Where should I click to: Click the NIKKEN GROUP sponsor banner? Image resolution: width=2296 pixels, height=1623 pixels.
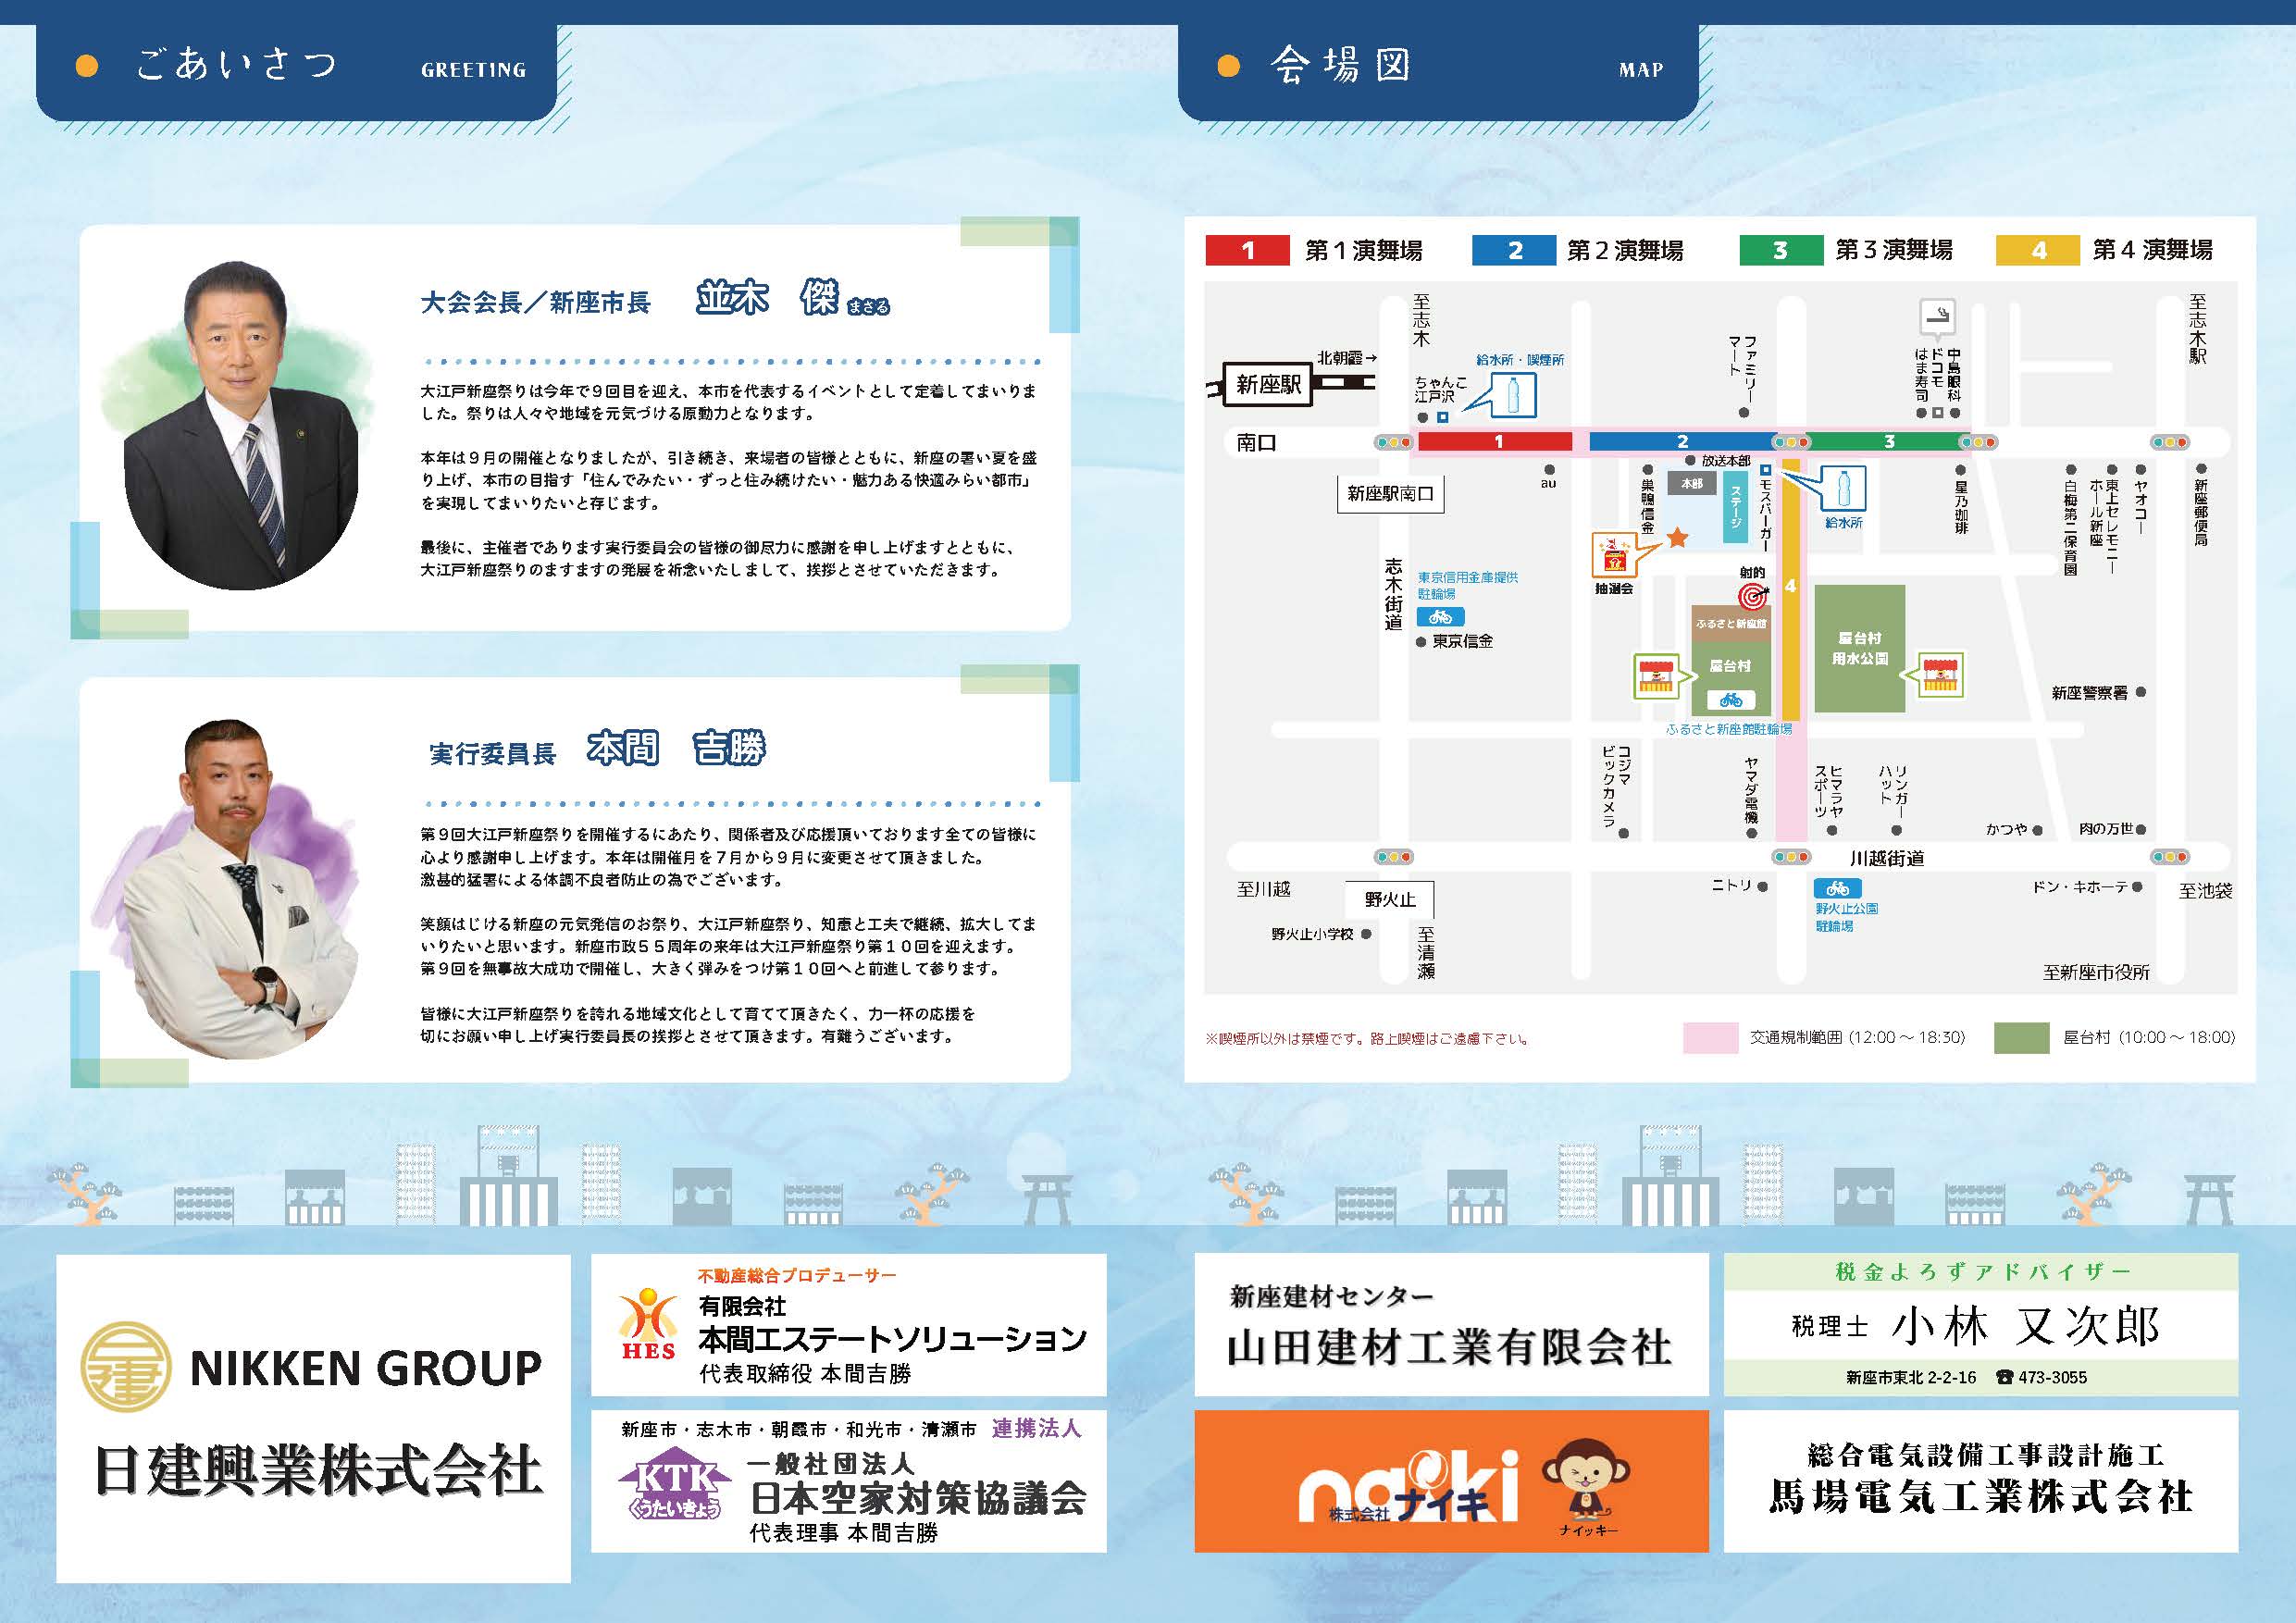(x=313, y=1417)
